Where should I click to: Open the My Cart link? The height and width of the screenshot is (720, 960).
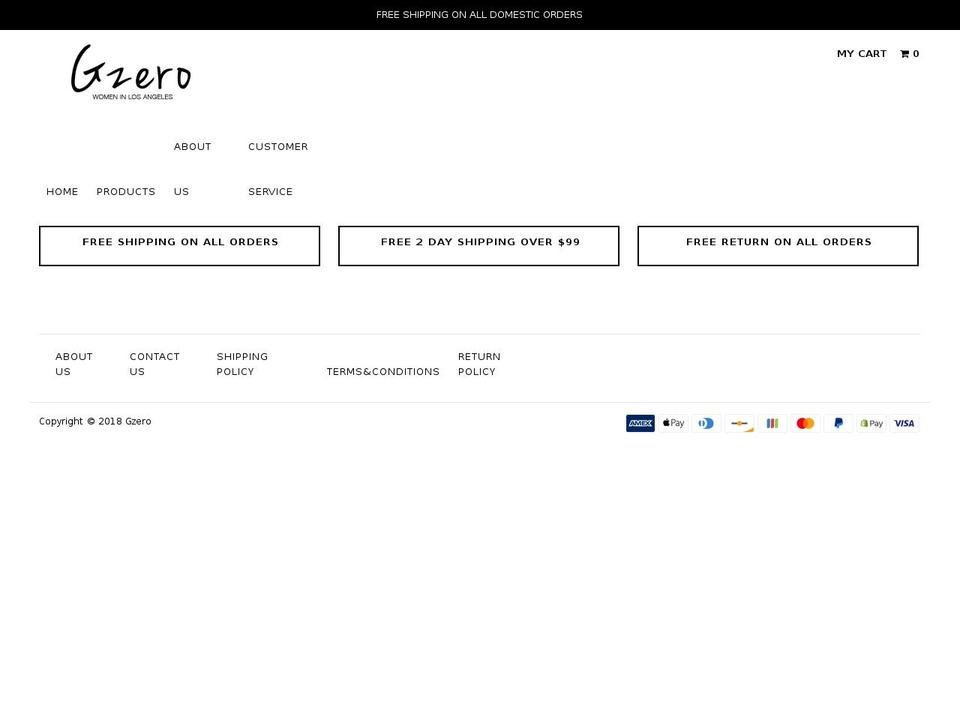click(861, 54)
